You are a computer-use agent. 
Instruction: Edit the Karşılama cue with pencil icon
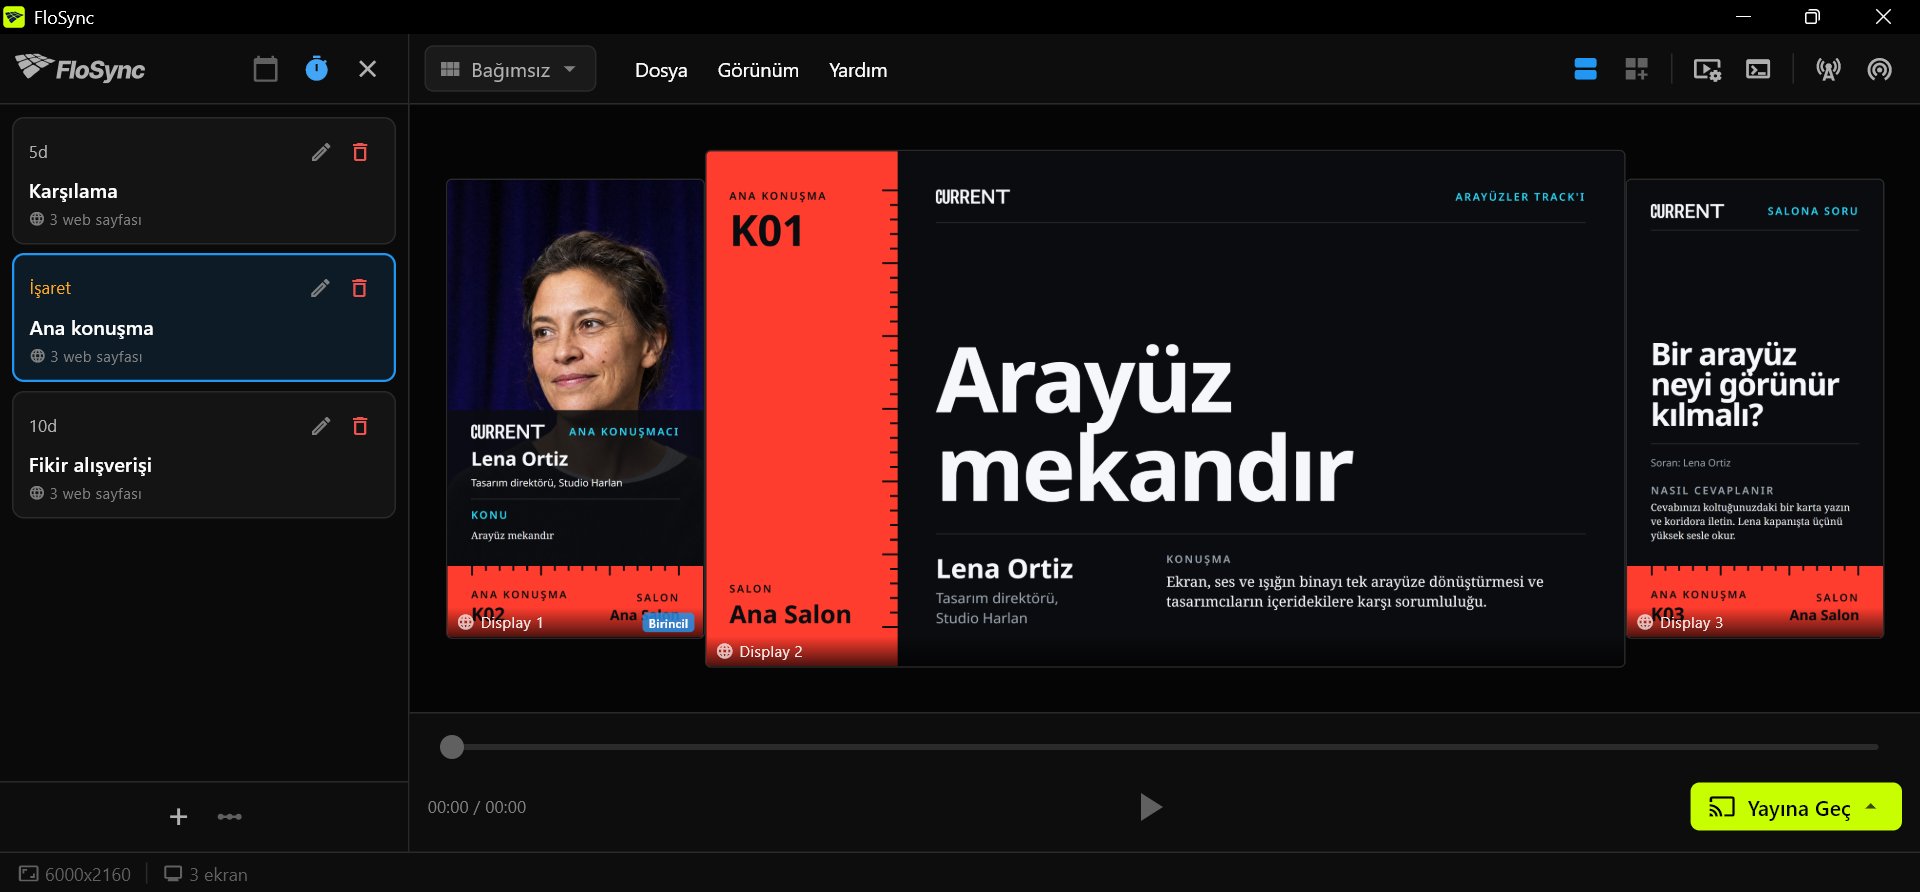pyautogui.click(x=321, y=152)
